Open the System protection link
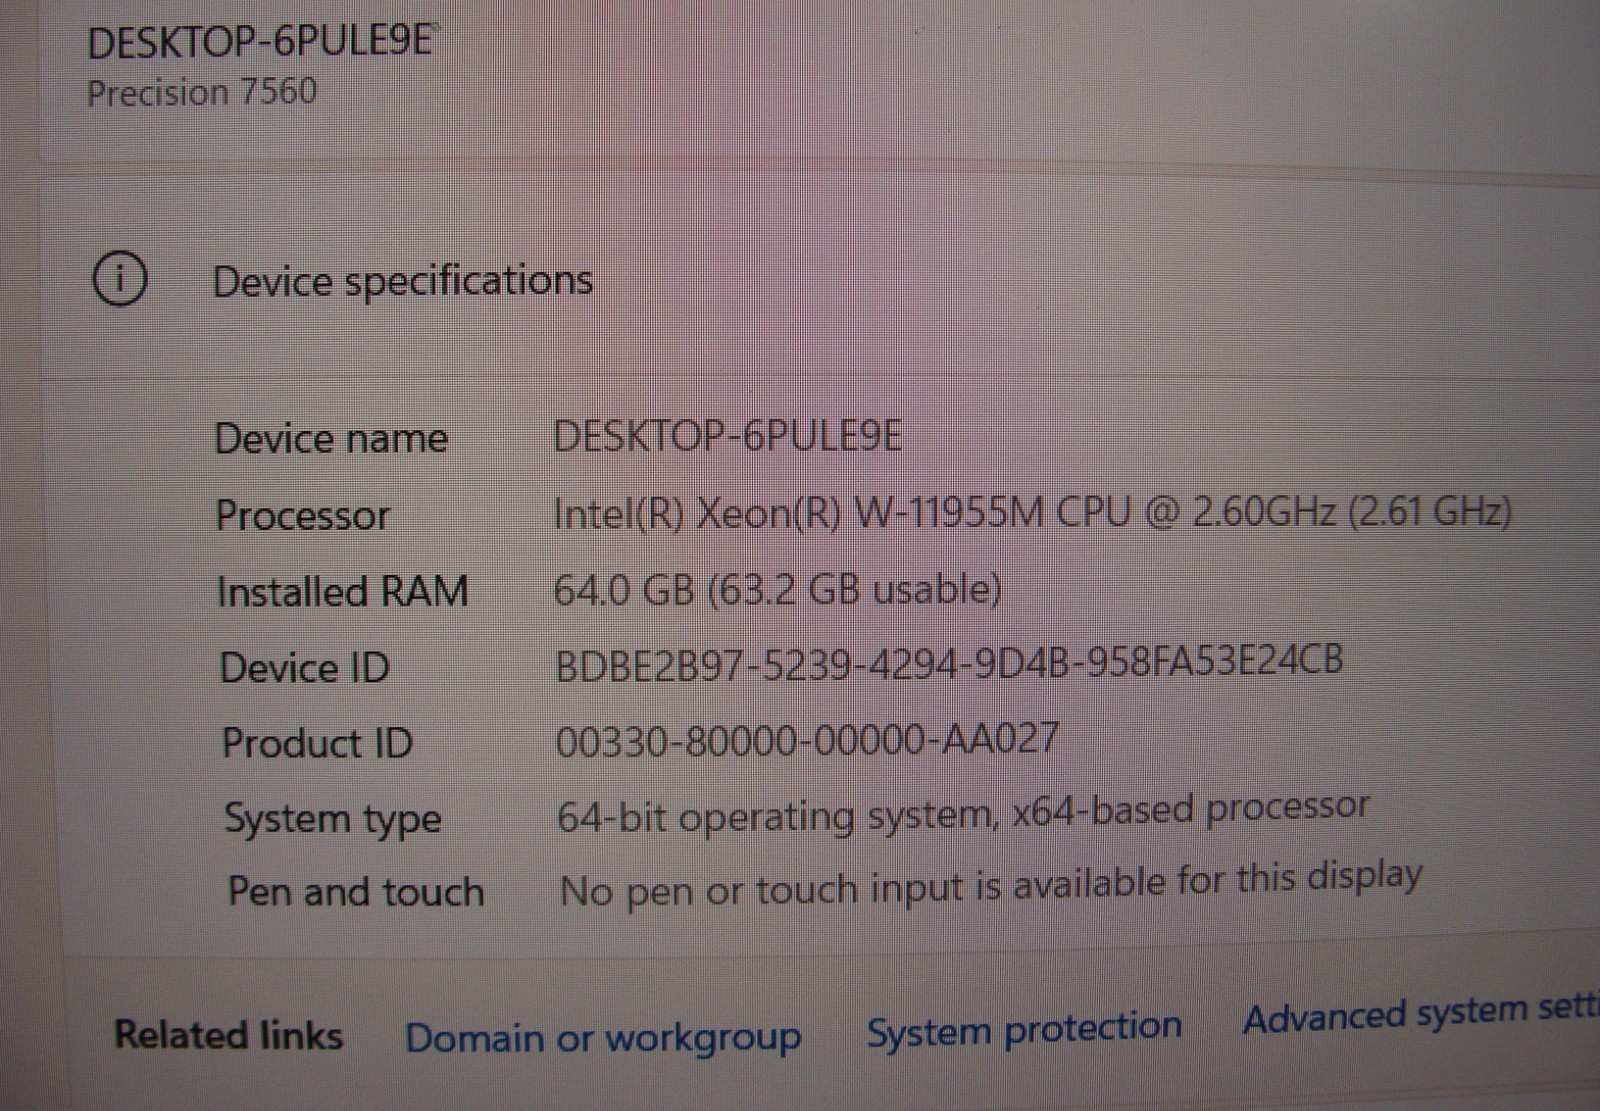Image resolution: width=1600 pixels, height=1111 pixels. tap(1024, 1029)
